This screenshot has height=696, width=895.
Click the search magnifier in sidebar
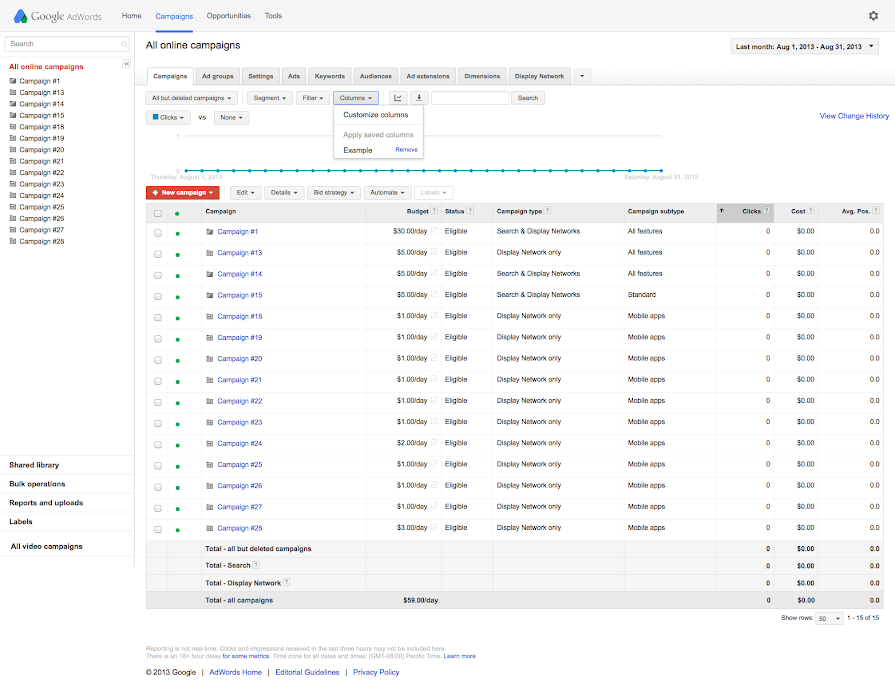click(x=124, y=44)
